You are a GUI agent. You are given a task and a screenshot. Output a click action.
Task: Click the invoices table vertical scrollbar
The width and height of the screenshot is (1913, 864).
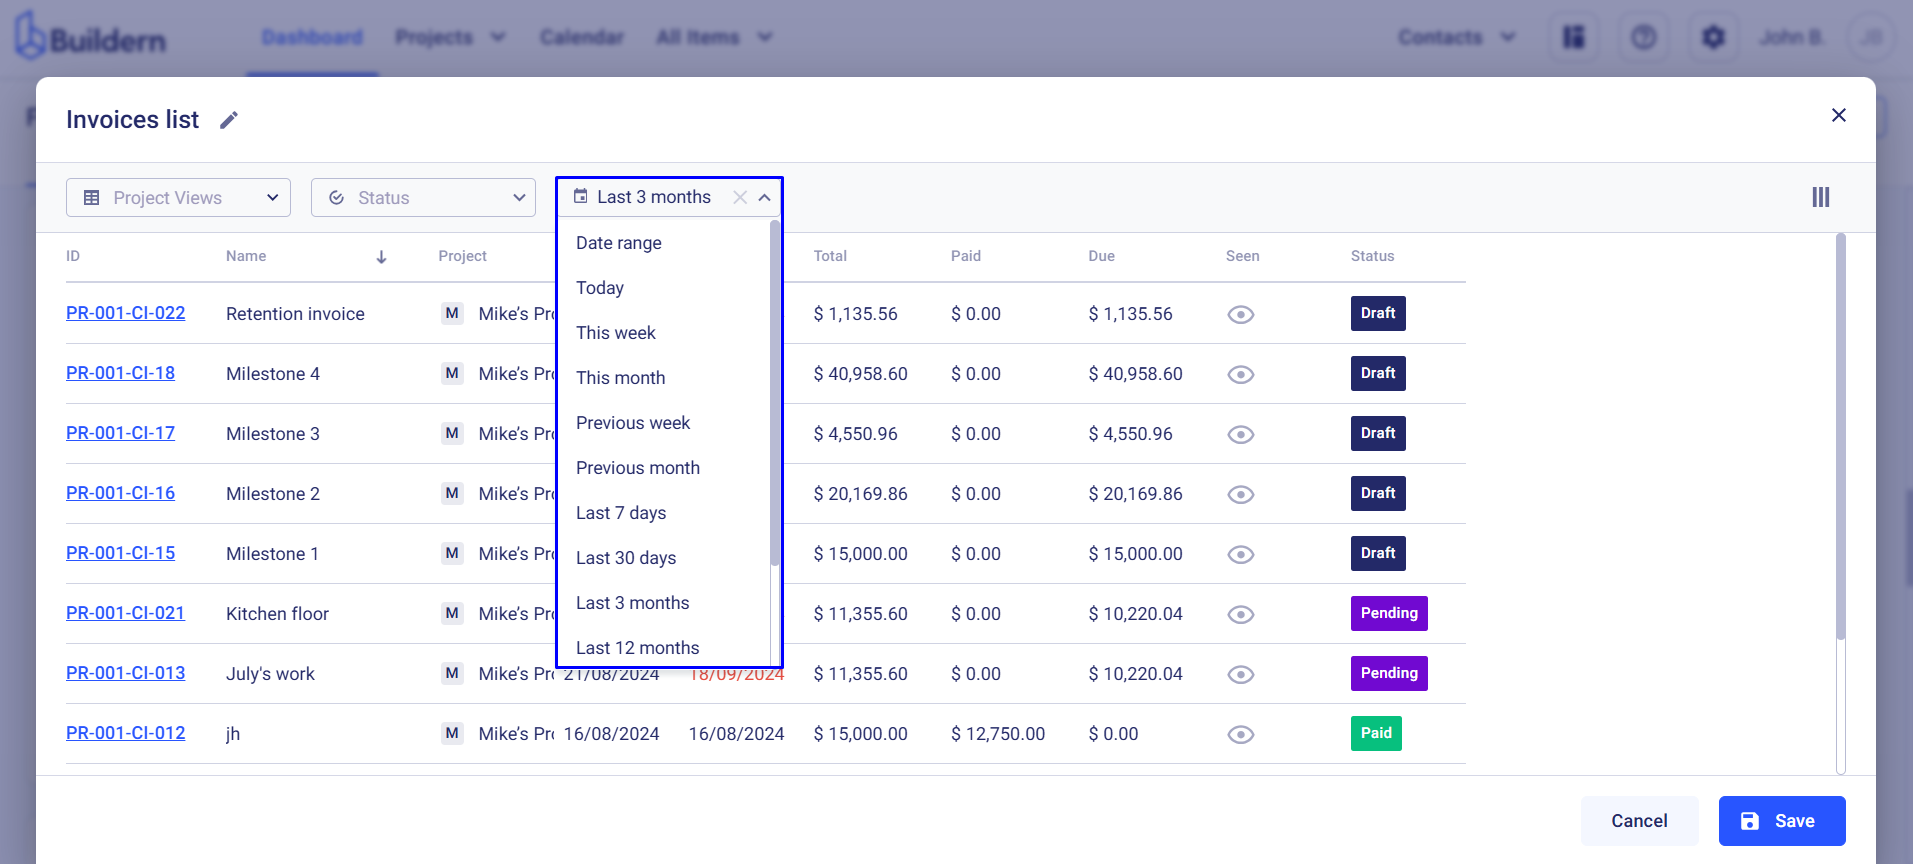[x=1841, y=437]
